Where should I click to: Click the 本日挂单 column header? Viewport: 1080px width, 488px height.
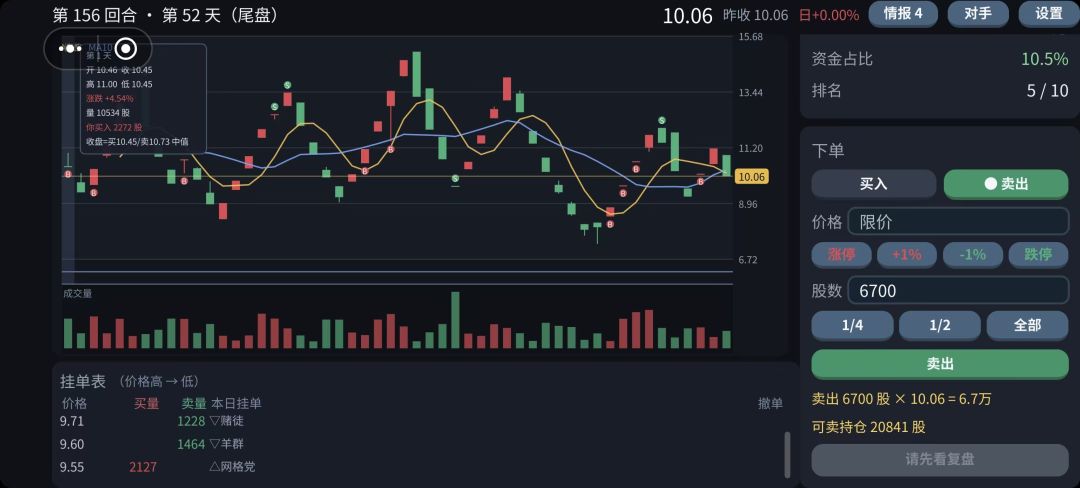(236, 403)
